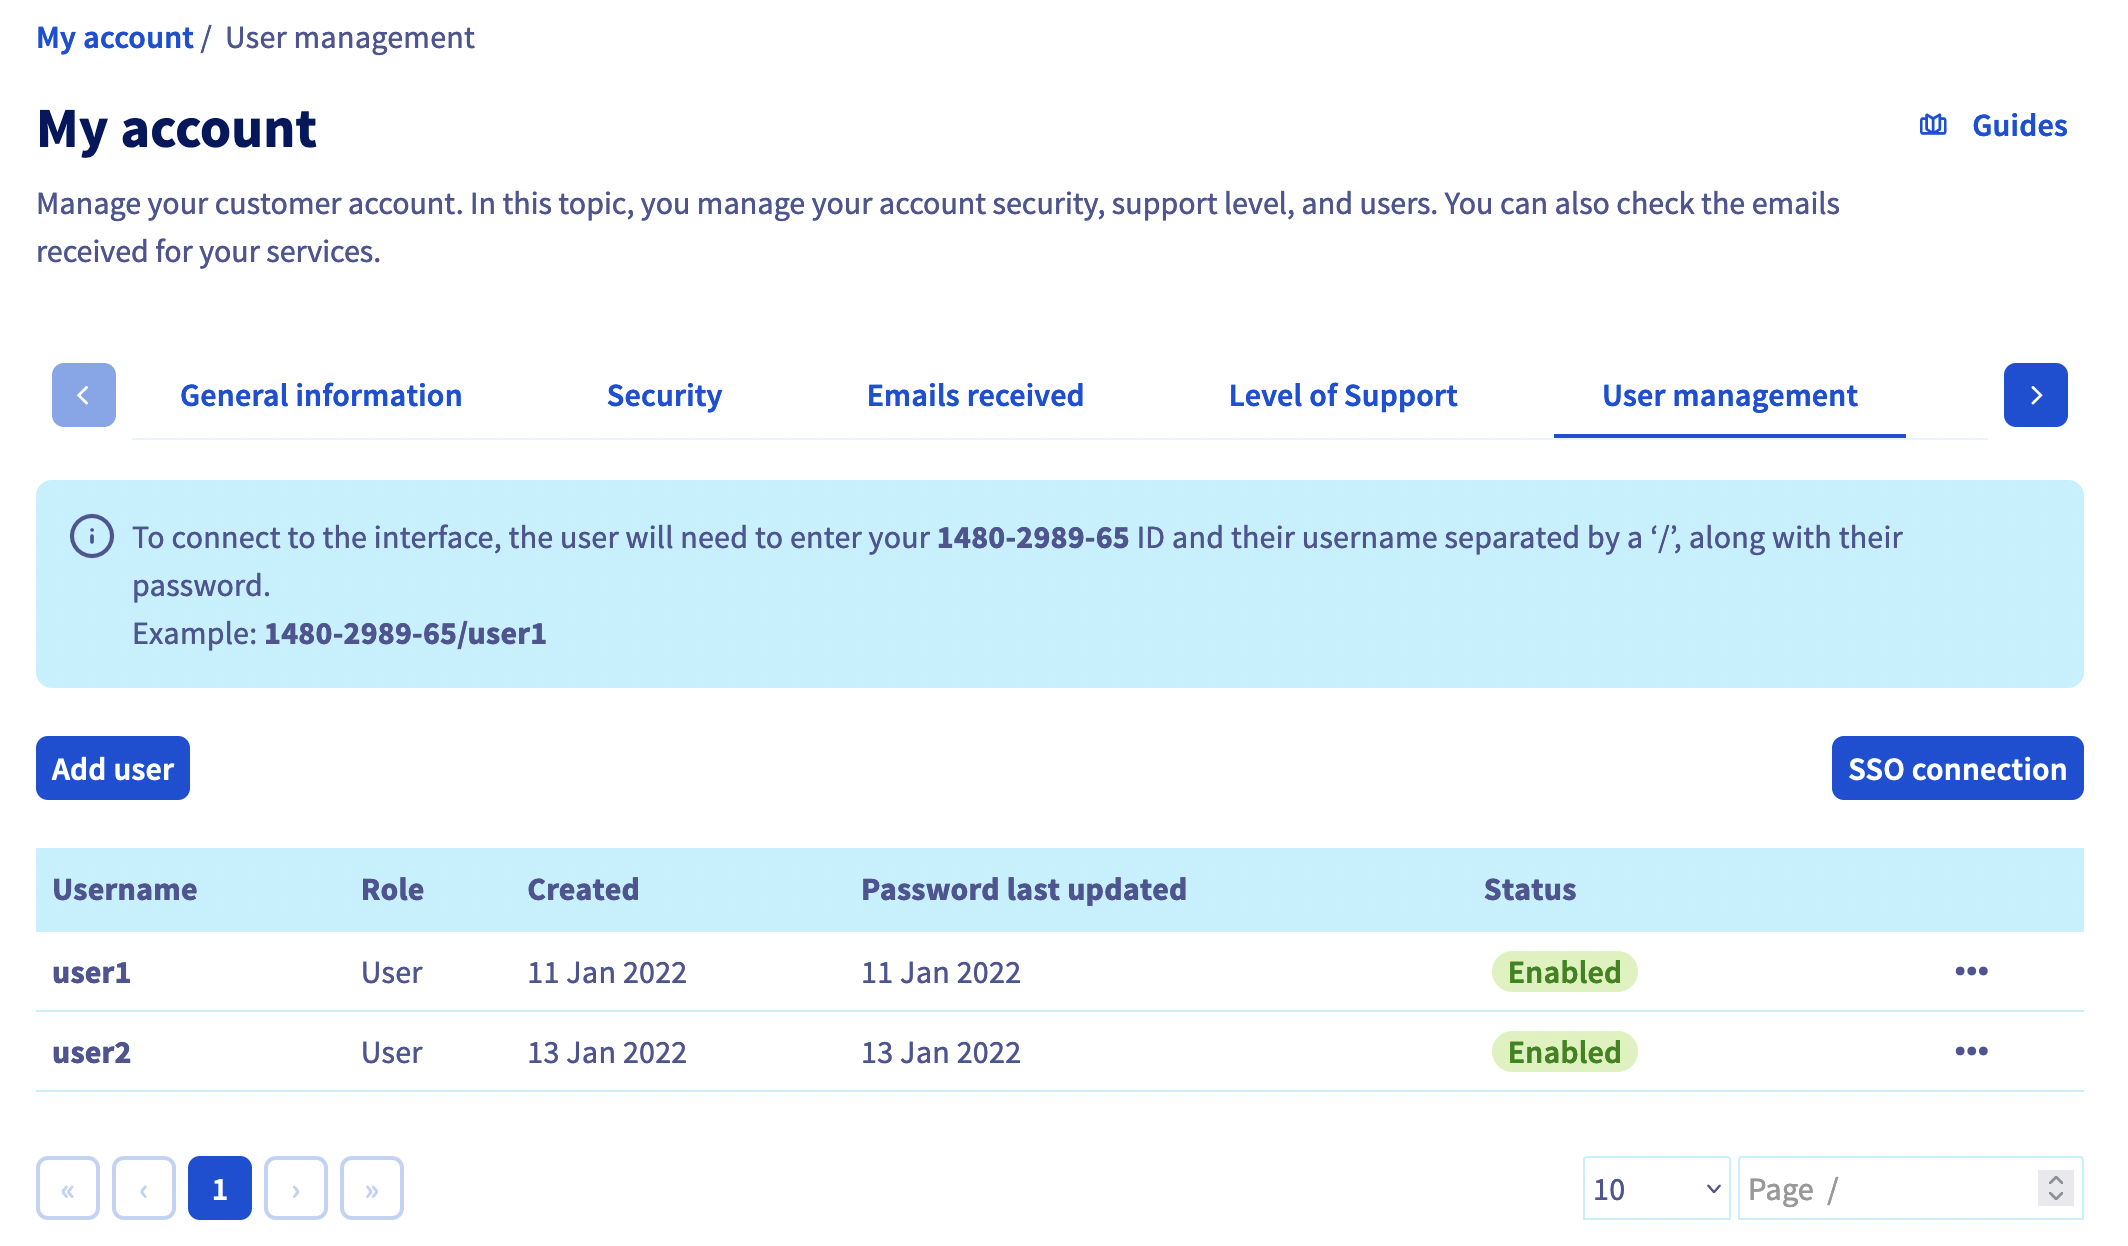
Task: Switch to the General information tab
Action: tap(320, 395)
